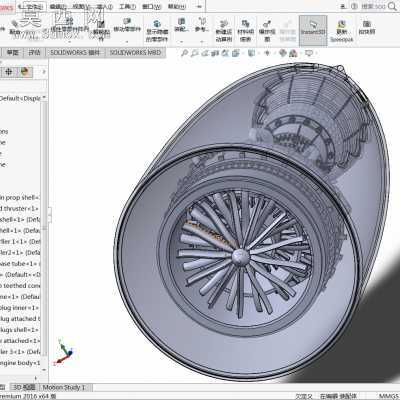Click the Update Speedpak tool
The width and height of the screenshot is (400, 400).
pos(341,31)
